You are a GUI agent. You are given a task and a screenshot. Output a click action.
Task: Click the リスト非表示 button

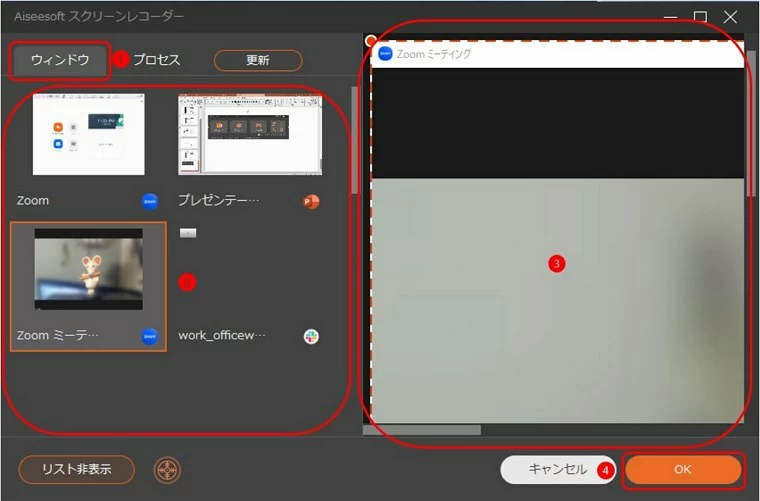77,469
